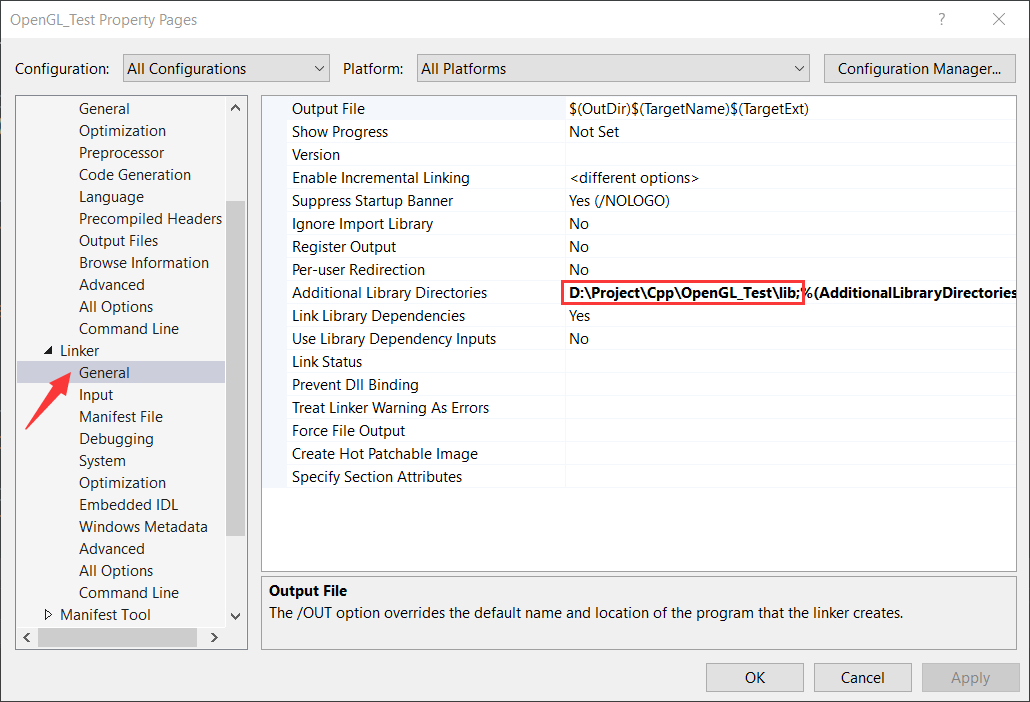This screenshot has width=1030, height=702.
Task: Select Input under Linker
Action: click(x=96, y=395)
